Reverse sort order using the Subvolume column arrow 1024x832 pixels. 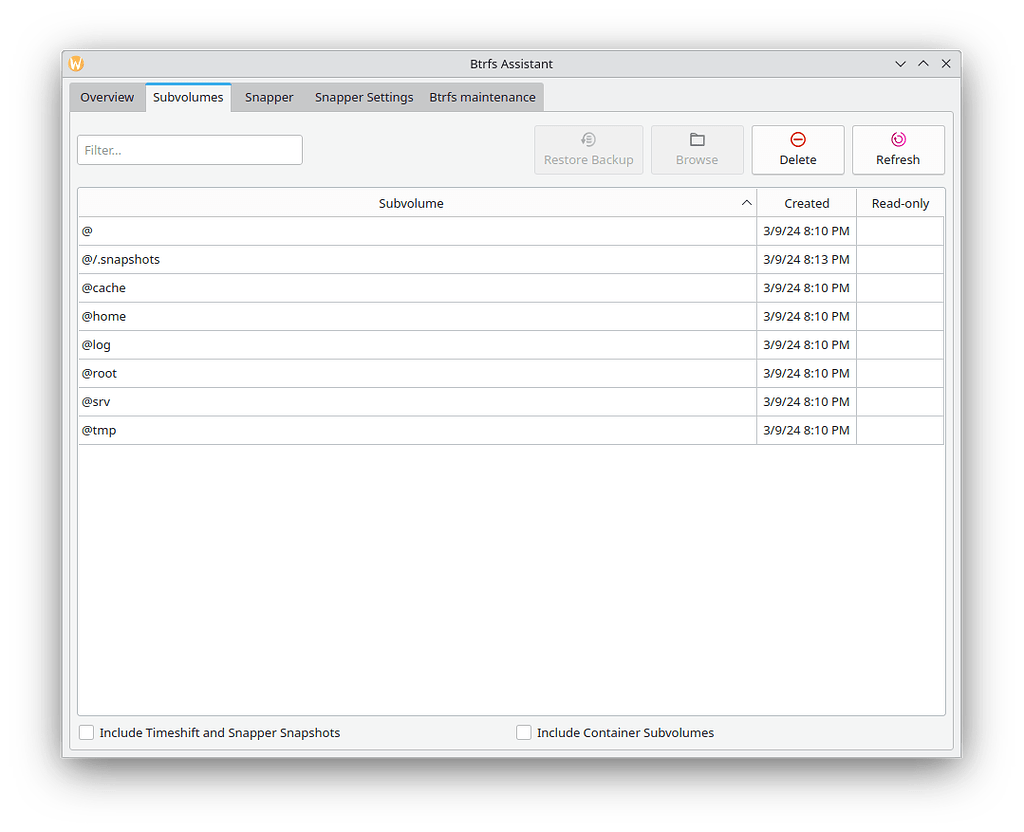pyautogui.click(x=746, y=202)
